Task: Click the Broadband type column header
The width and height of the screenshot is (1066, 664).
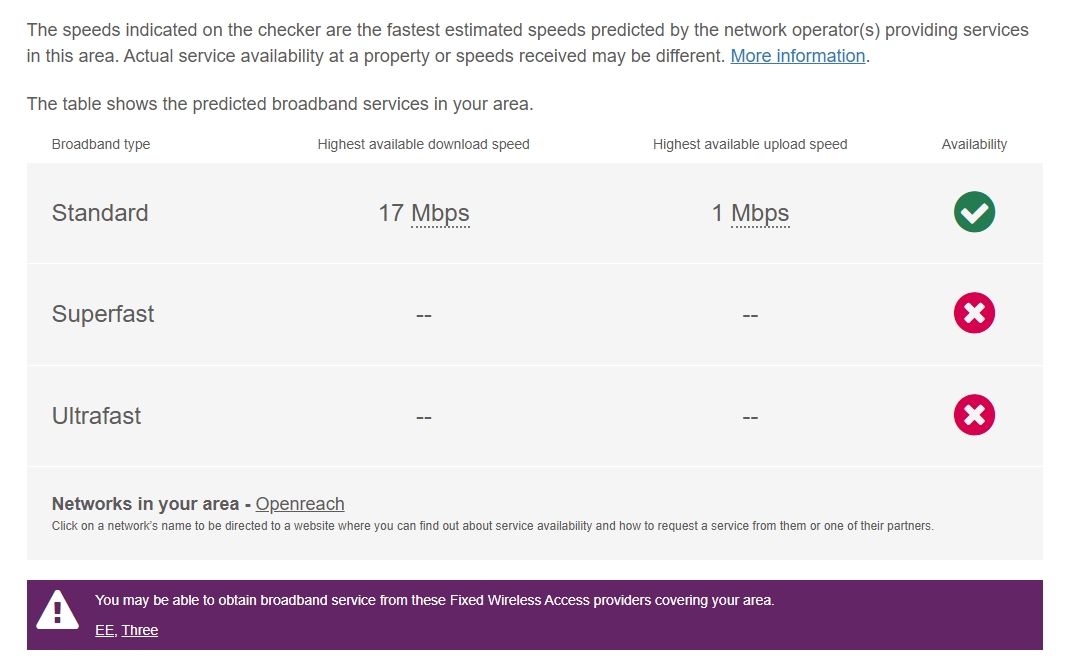Action: (101, 144)
